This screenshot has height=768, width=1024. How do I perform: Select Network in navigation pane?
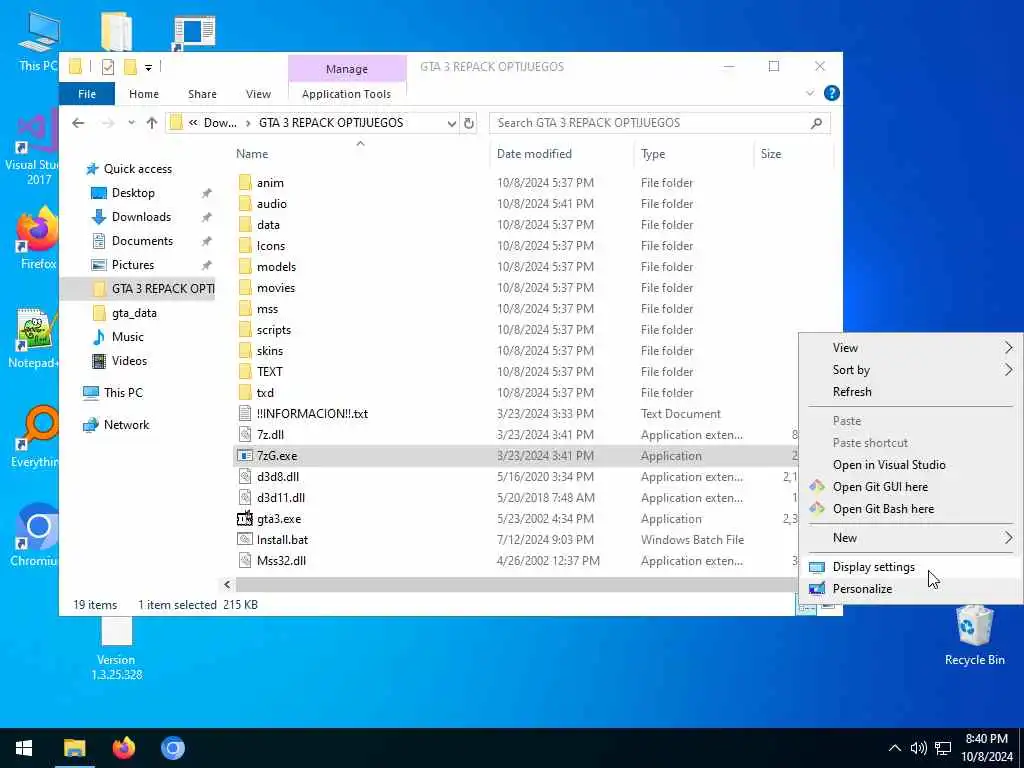[126, 424]
